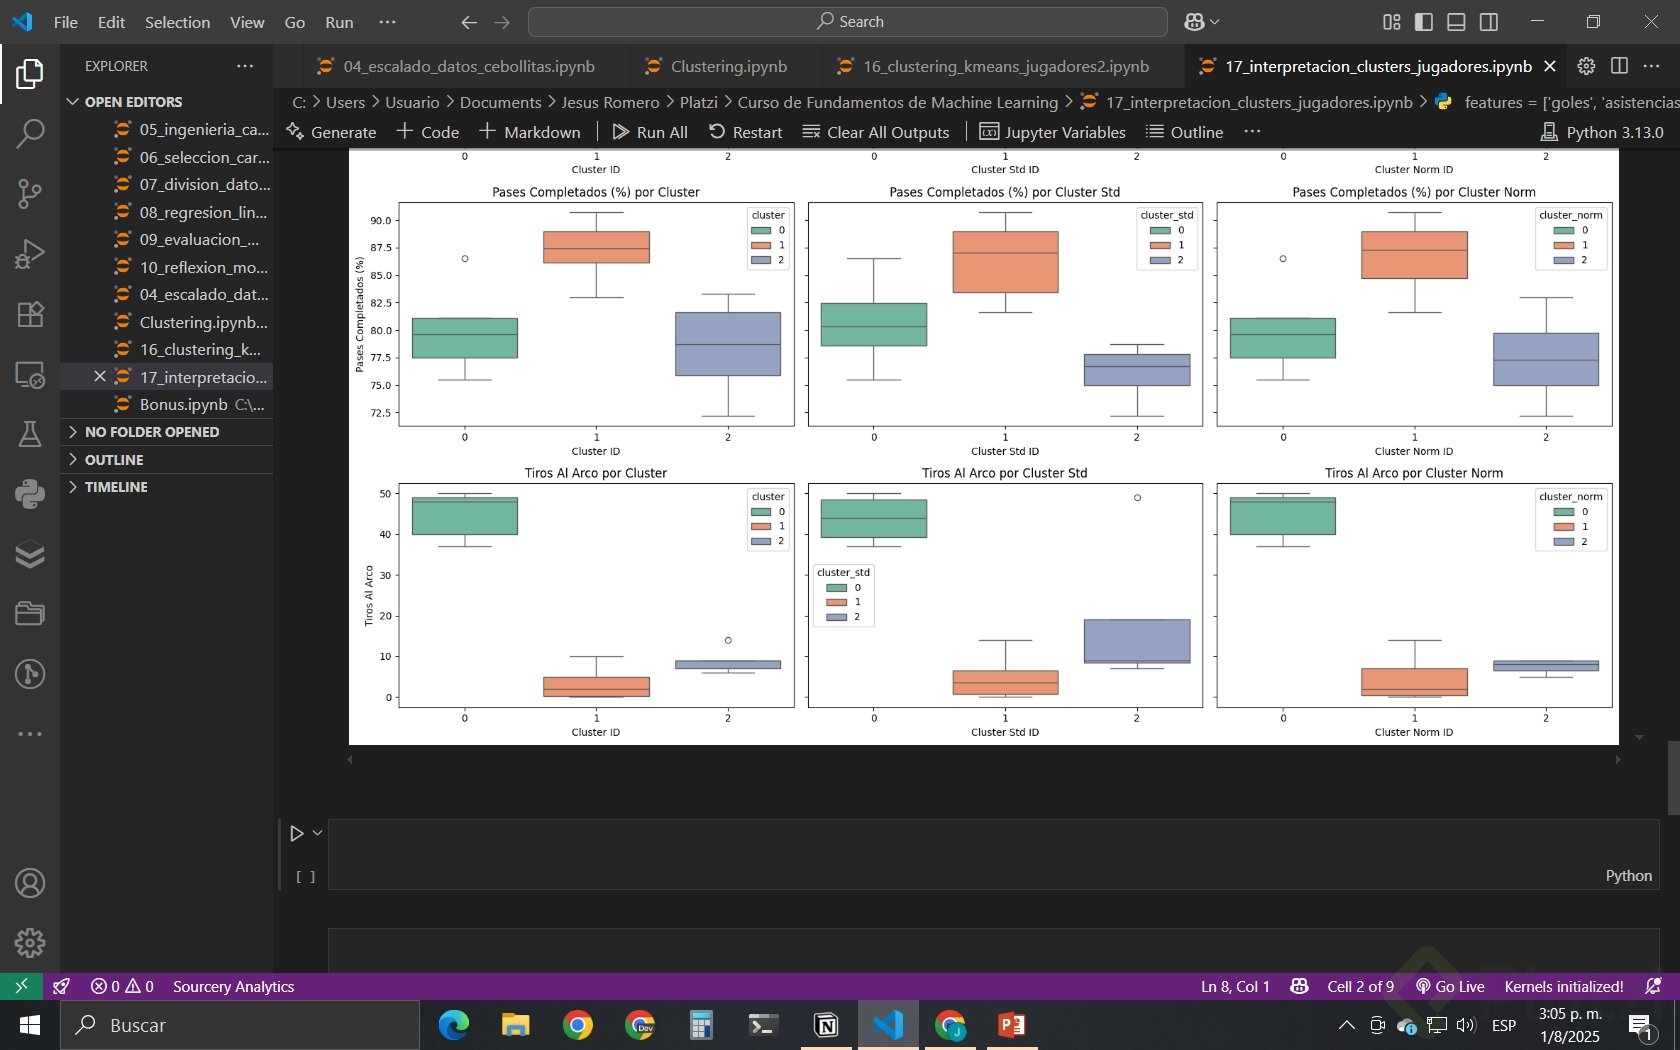Select Python 3.13.0 kernel picker
1680x1050 pixels.
coord(1602,132)
